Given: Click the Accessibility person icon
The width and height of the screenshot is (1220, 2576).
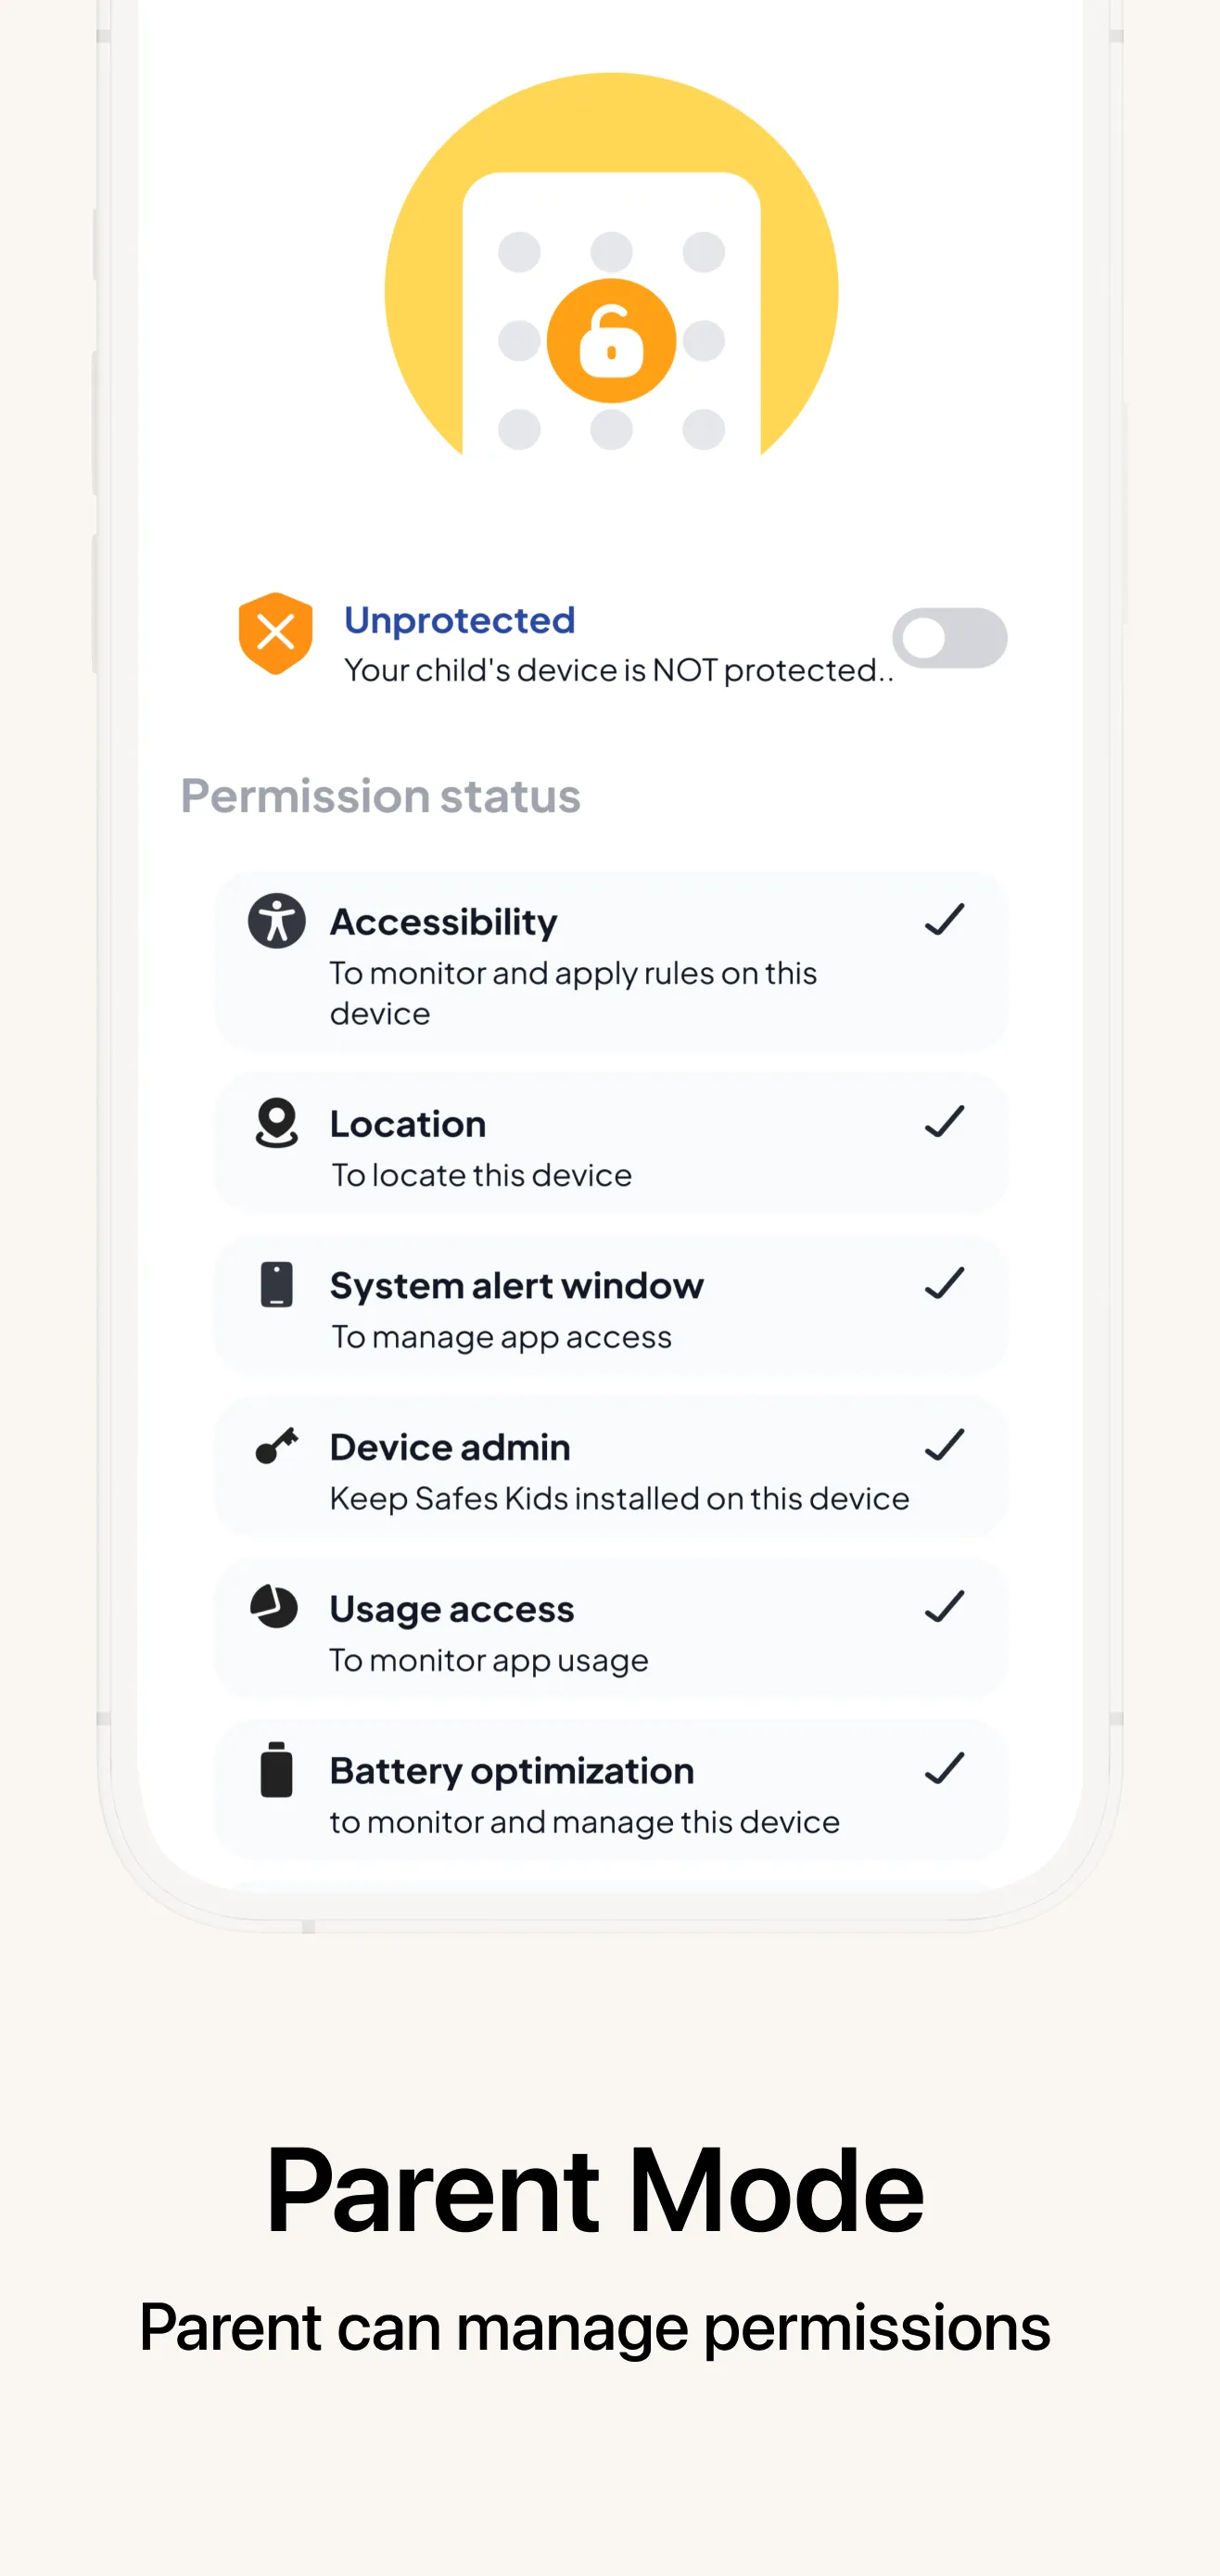Looking at the screenshot, I should tap(277, 921).
